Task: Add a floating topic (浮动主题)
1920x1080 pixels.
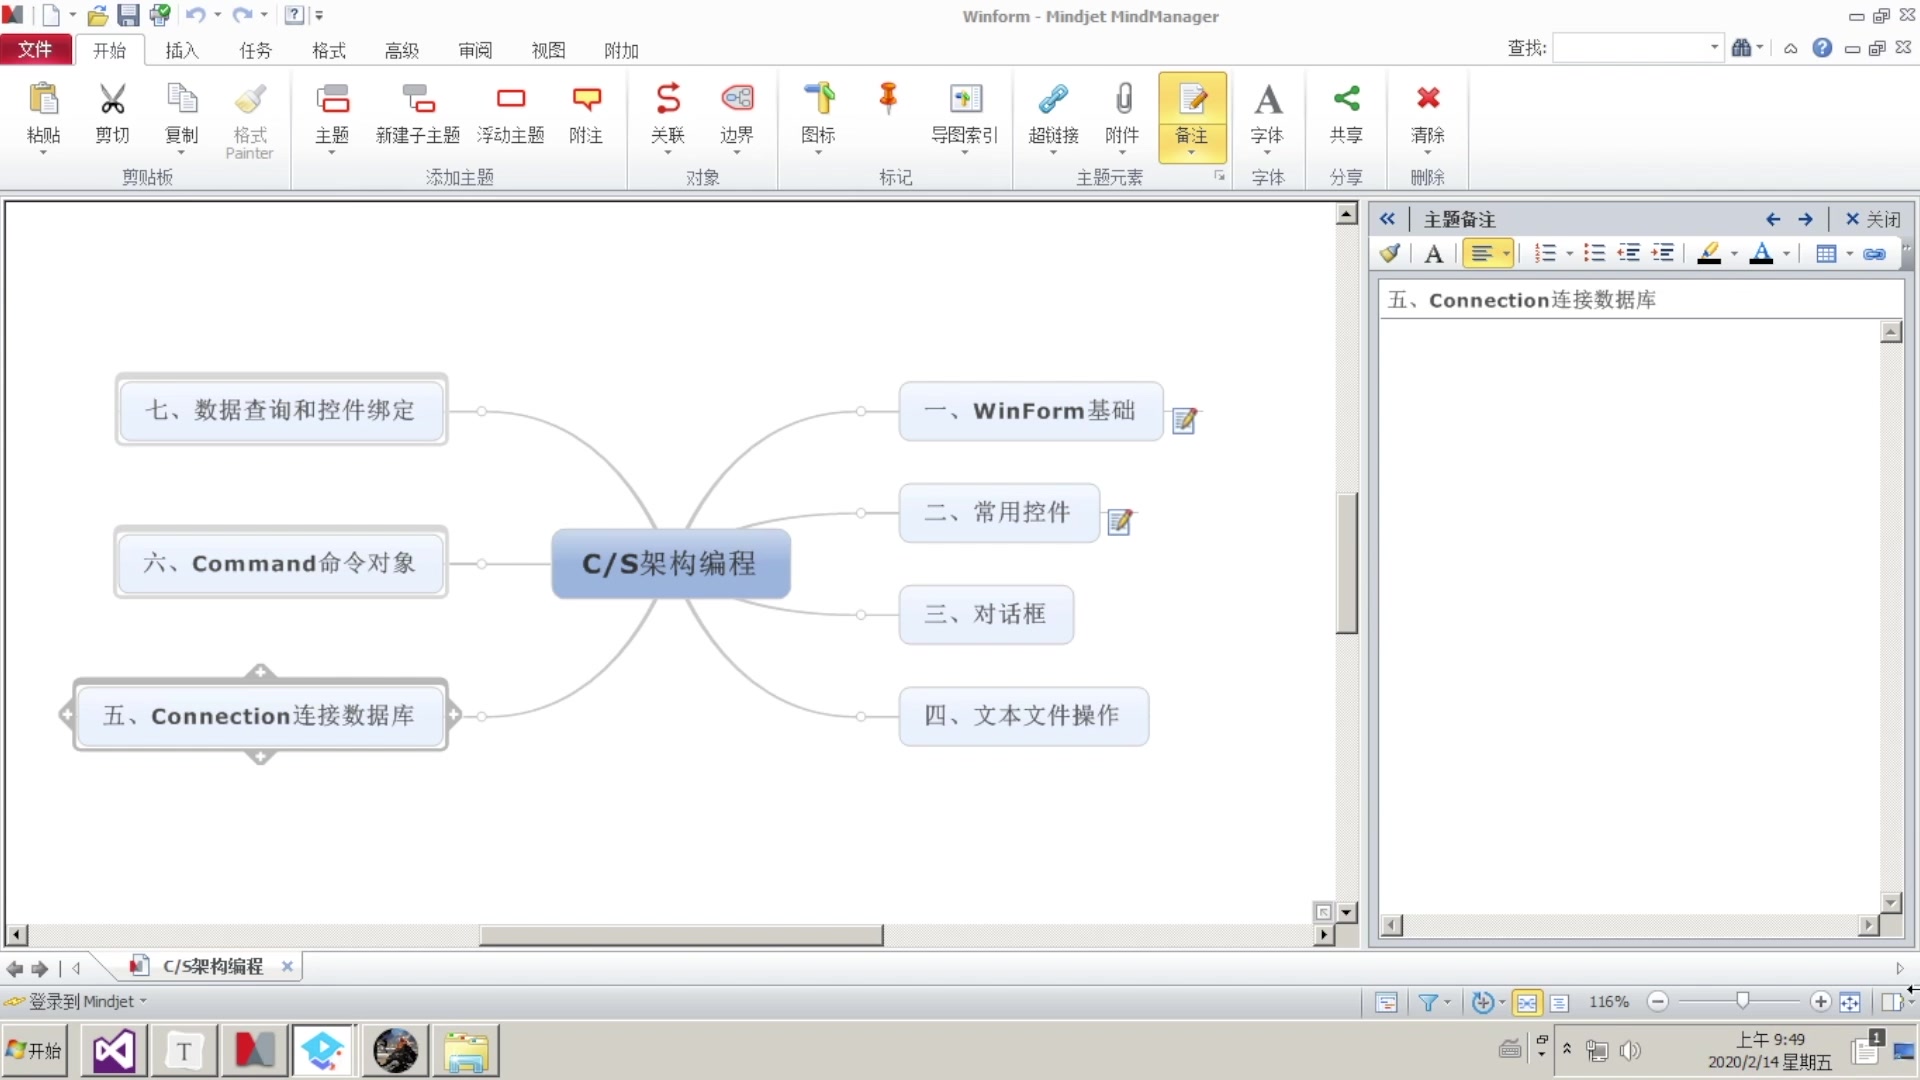Action: point(510,100)
